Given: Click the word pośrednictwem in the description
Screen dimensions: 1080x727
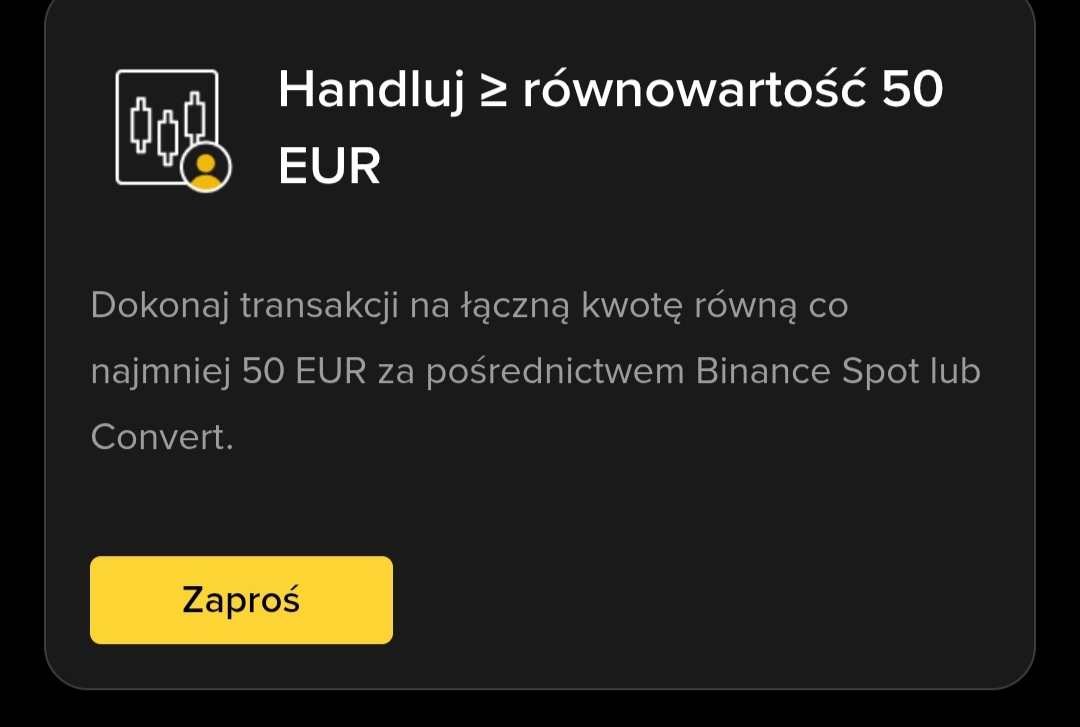Looking at the screenshot, I should pyautogui.click(x=555, y=373).
